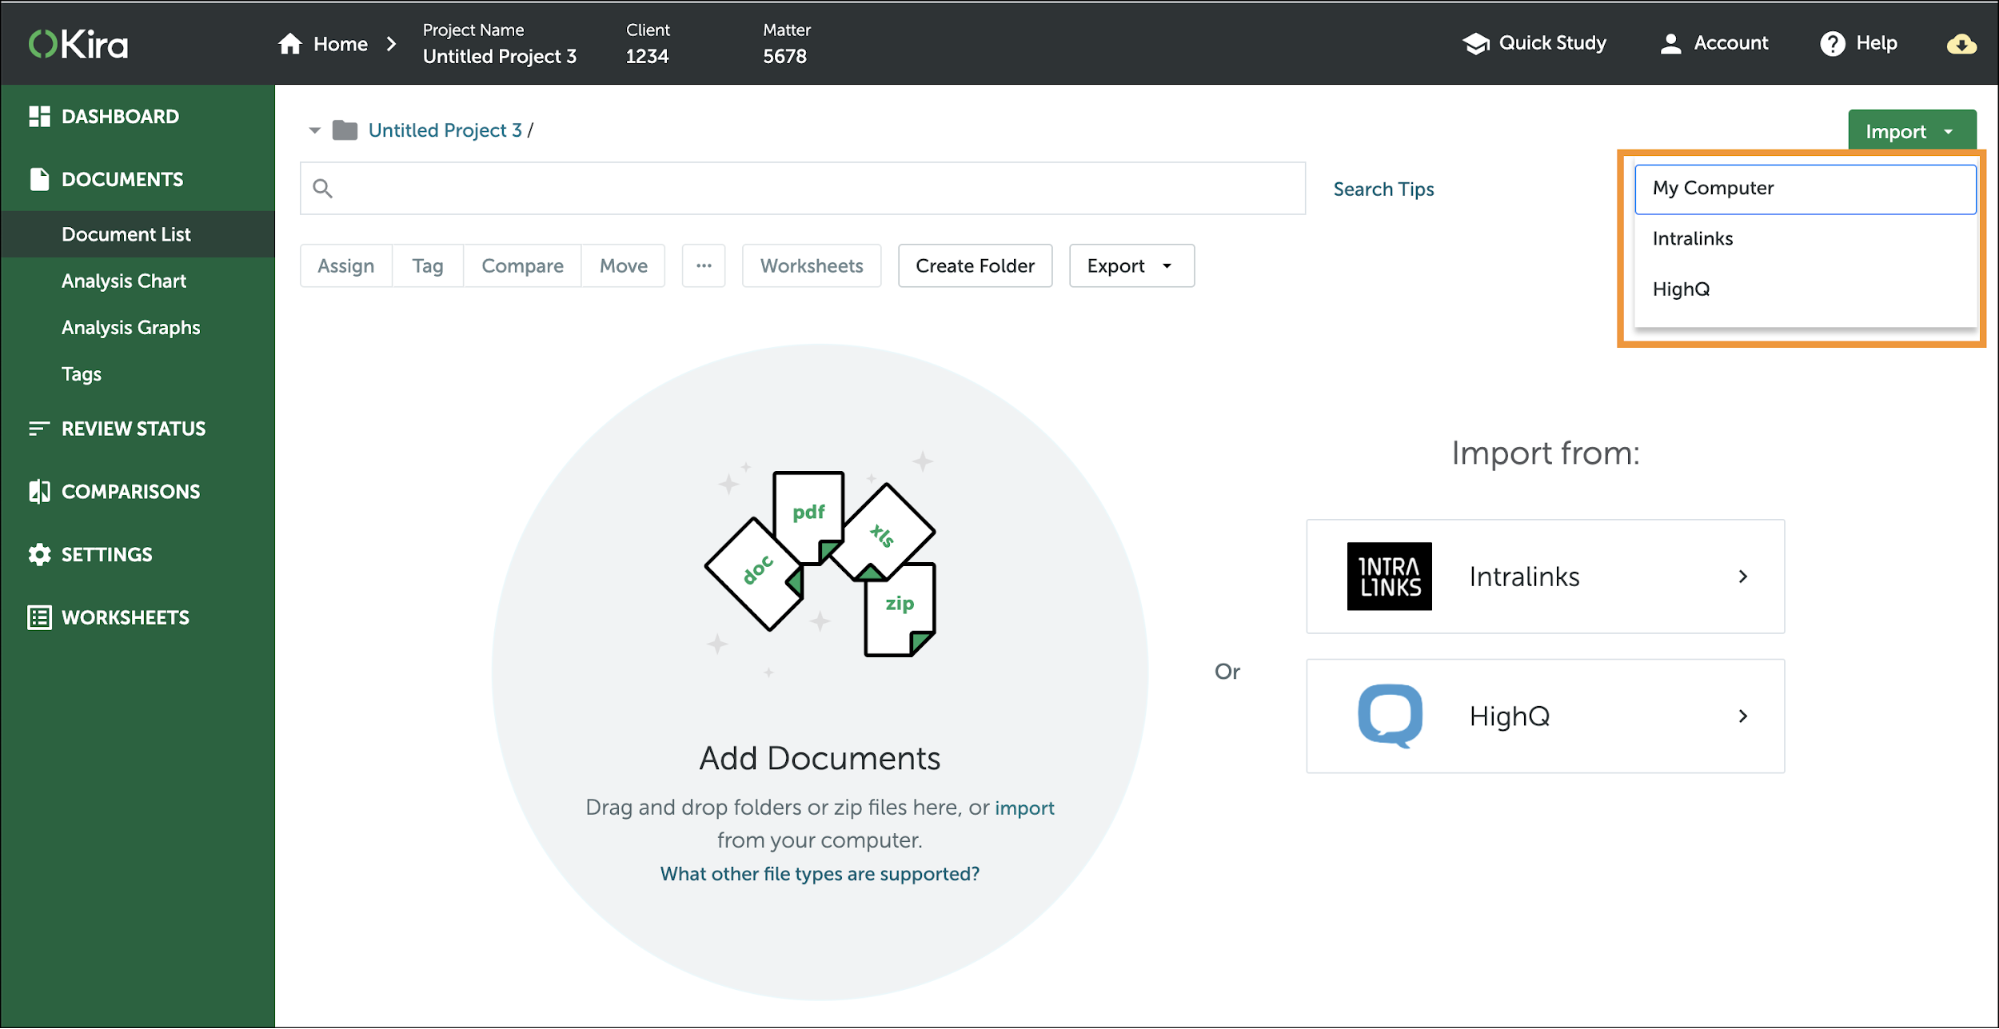
Task: Select HighQ from Import menu
Action: 1805,290
